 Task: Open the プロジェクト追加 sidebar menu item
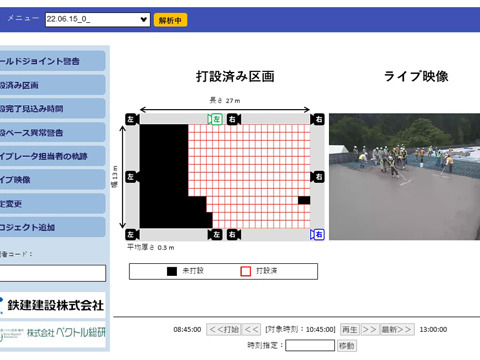click(x=52, y=227)
